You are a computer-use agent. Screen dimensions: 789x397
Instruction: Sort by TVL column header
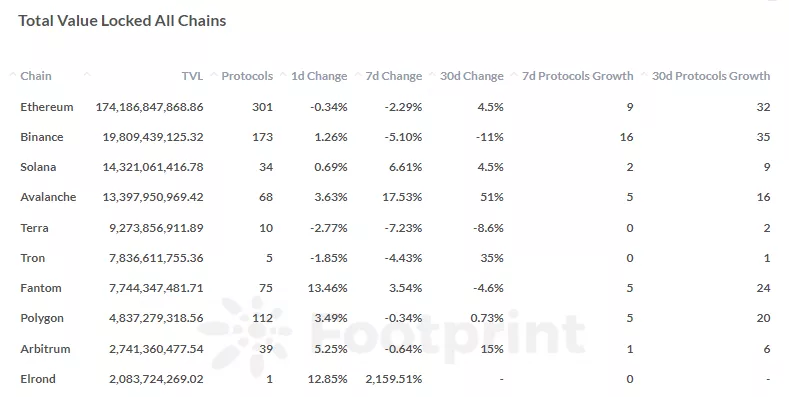point(192,76)
